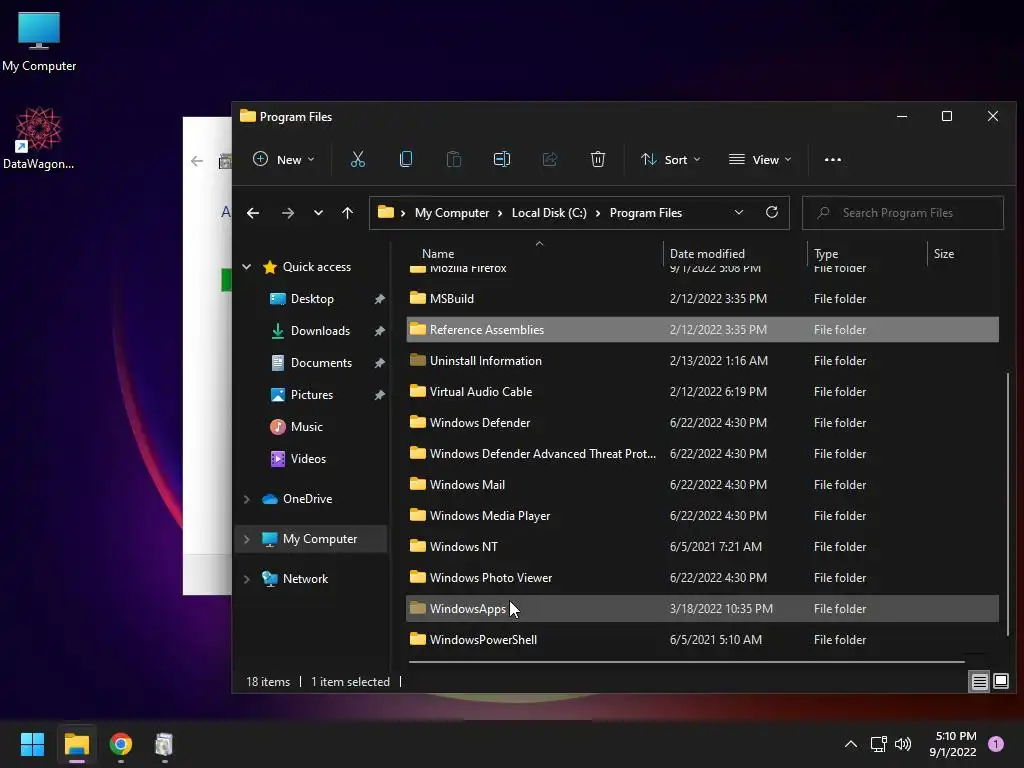Select the Windows Media Player folder
The width and height of the screenshot is (1024, 768).
click(702, 516)
